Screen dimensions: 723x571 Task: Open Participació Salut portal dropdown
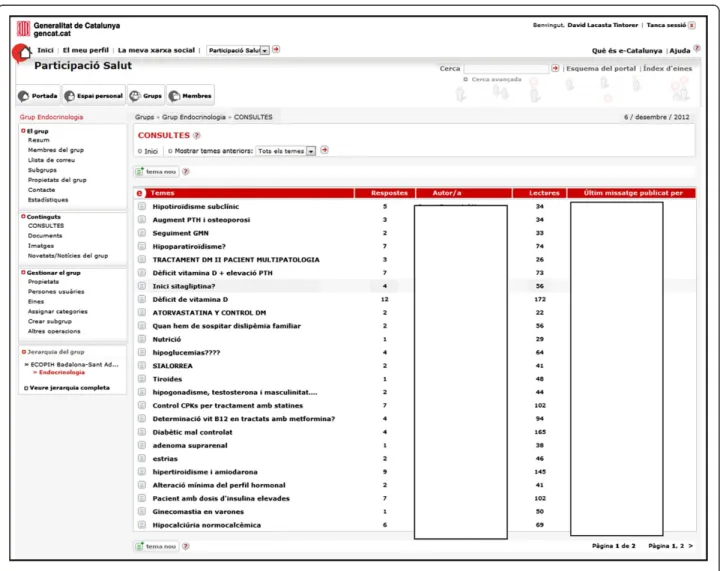tap(238, 50)
